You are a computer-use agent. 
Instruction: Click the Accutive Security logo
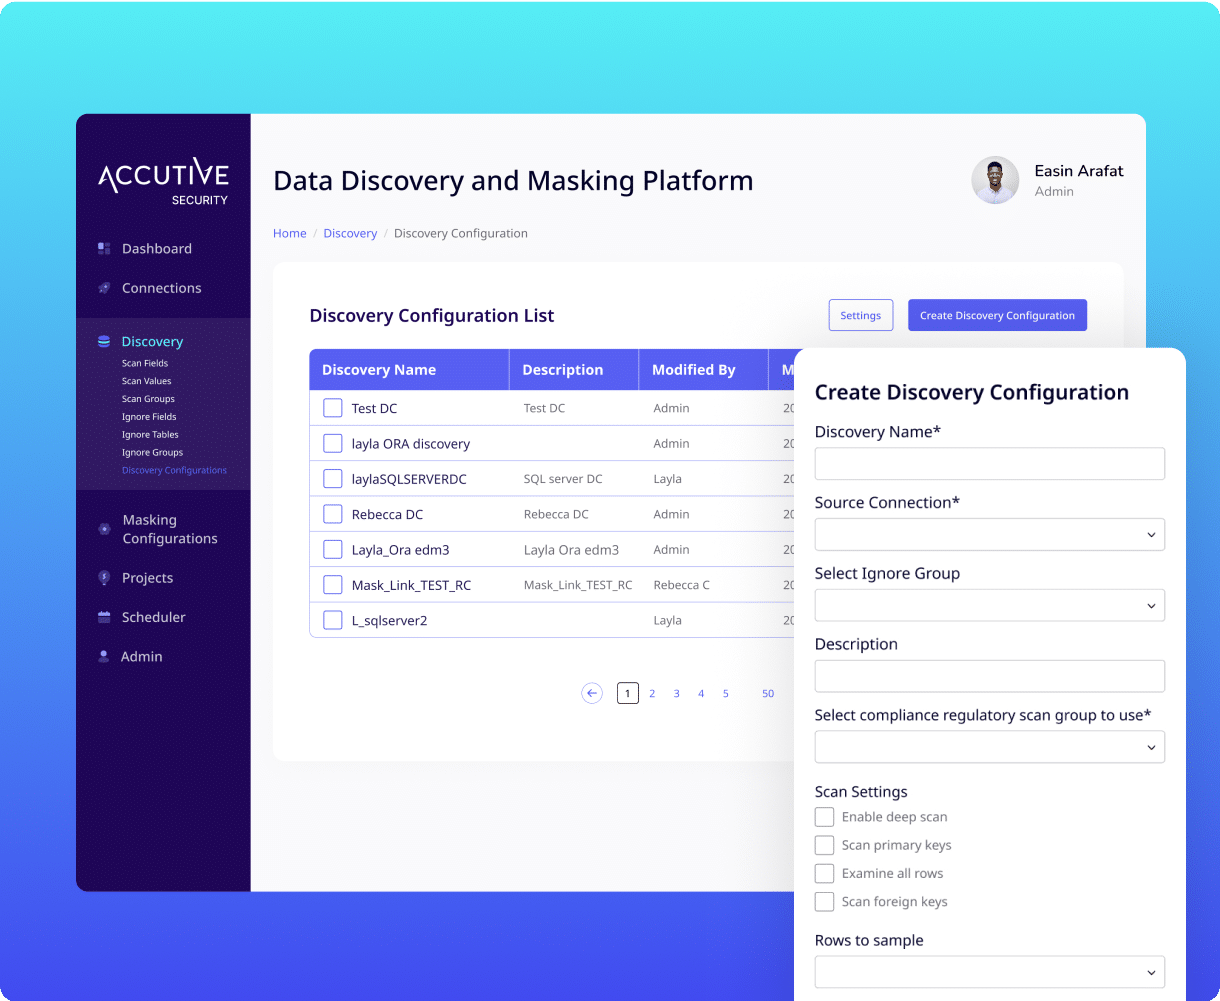(162, 179)
